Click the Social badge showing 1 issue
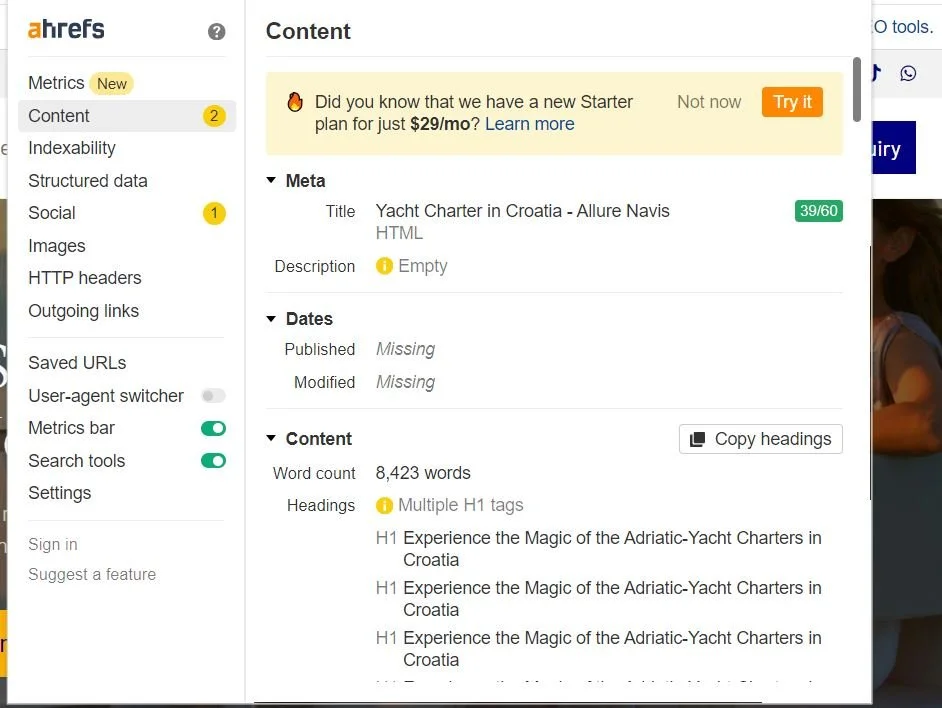The image size is (942, 708). coord(214,213)
